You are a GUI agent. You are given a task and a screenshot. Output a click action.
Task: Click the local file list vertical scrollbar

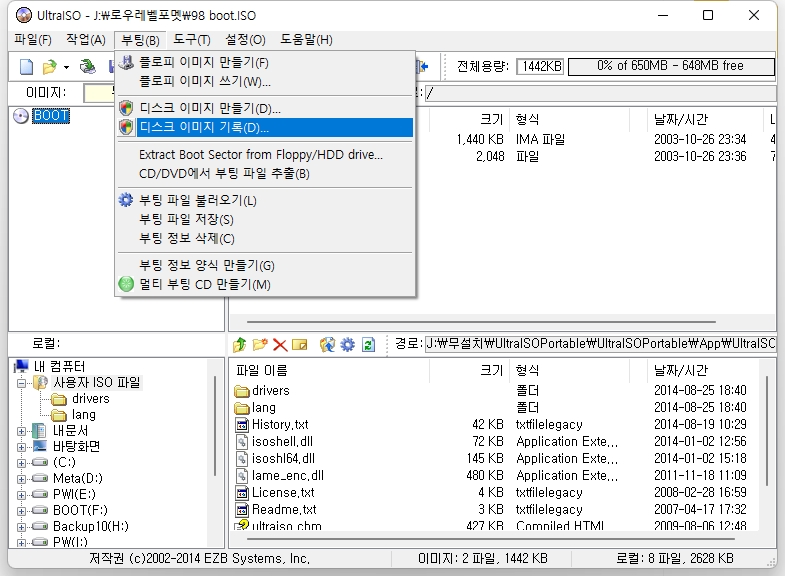pyautogui.click(x=767, y=430)
